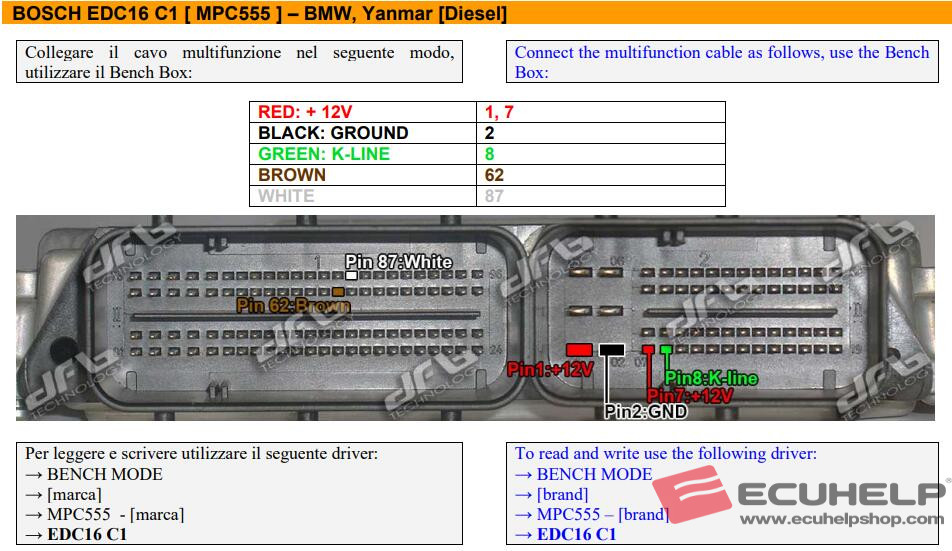Click the 'Pin 62:Brown' label on connector
Viewport: 952px width, 551px height.
coord(293,305)
